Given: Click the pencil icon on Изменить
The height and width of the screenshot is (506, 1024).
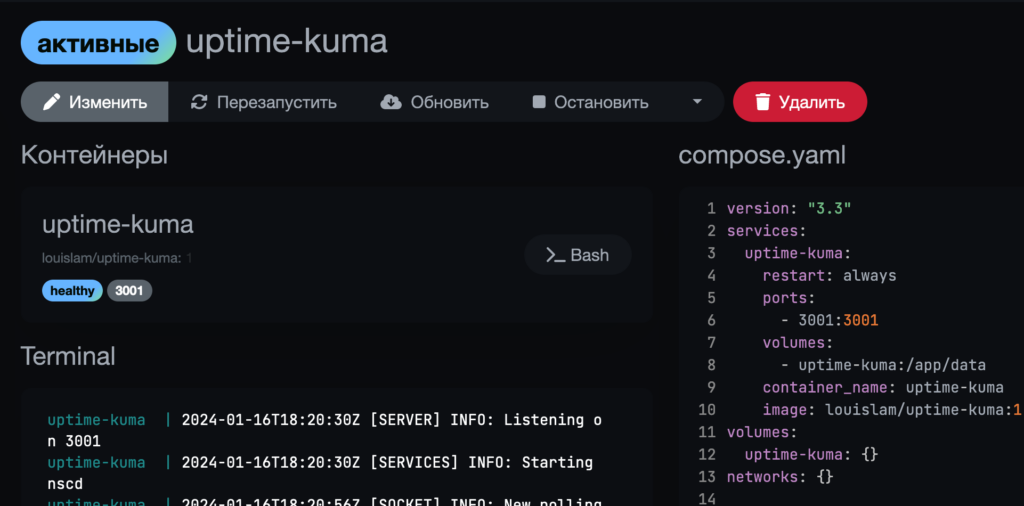Looking at the screenshot, I should pos(52,103).
